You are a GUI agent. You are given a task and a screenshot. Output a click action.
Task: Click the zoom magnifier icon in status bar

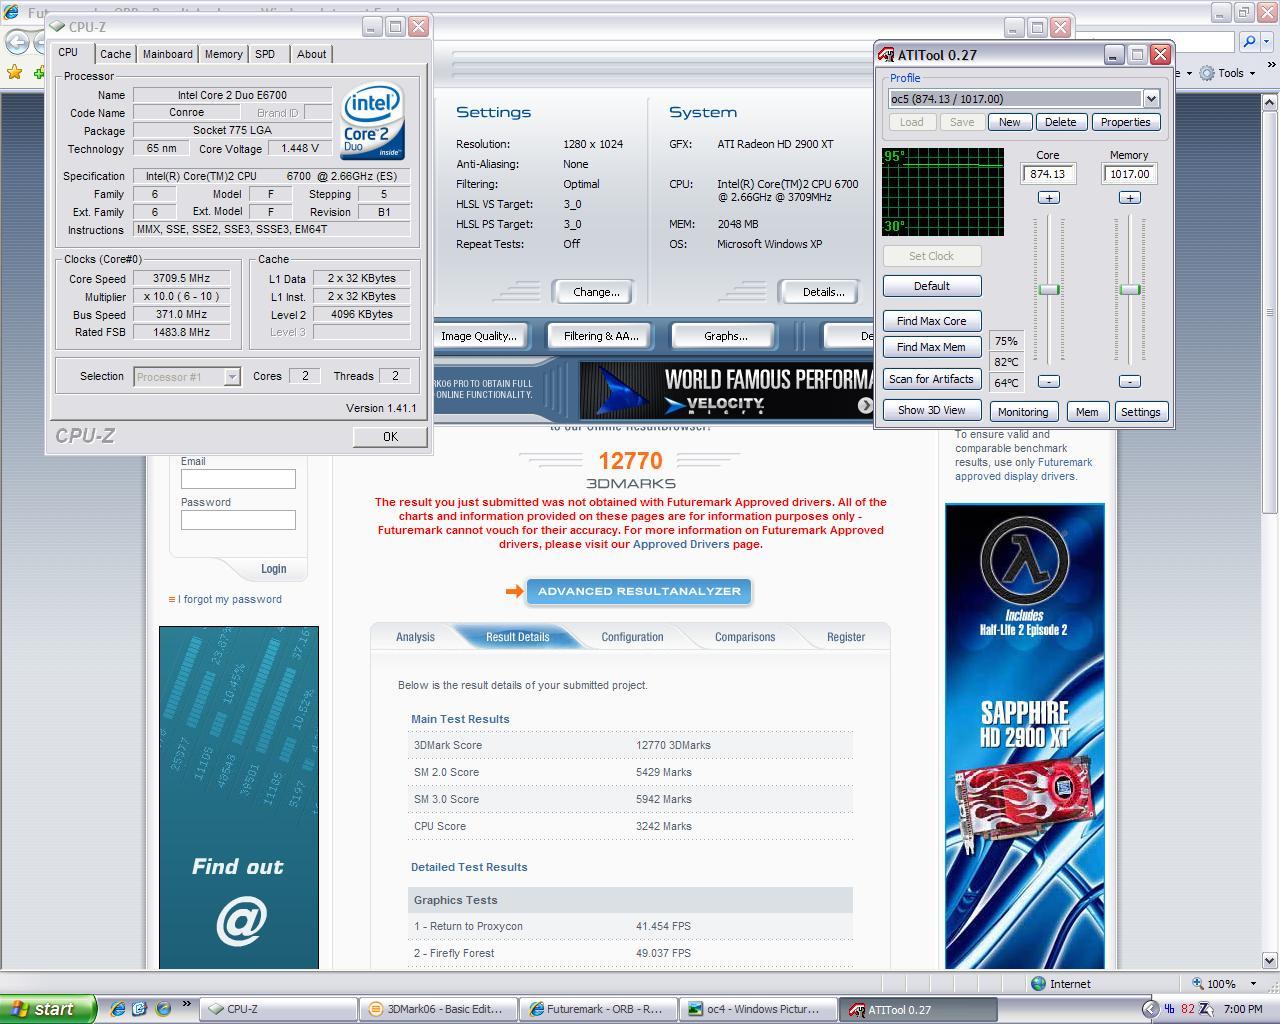pyautogui.click(x=1198, y=984)
